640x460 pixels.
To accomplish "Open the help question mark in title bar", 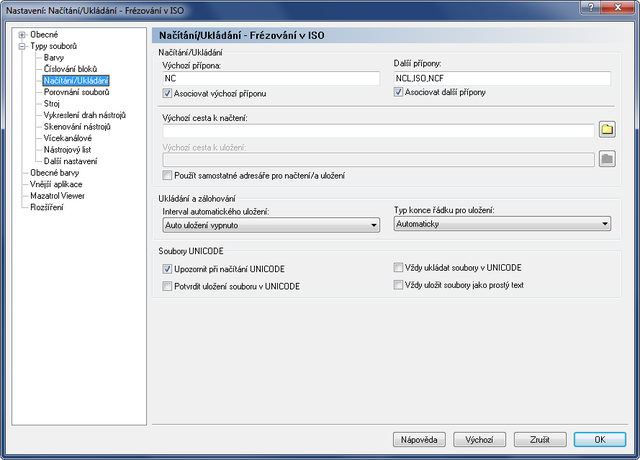I will (591, 7).
